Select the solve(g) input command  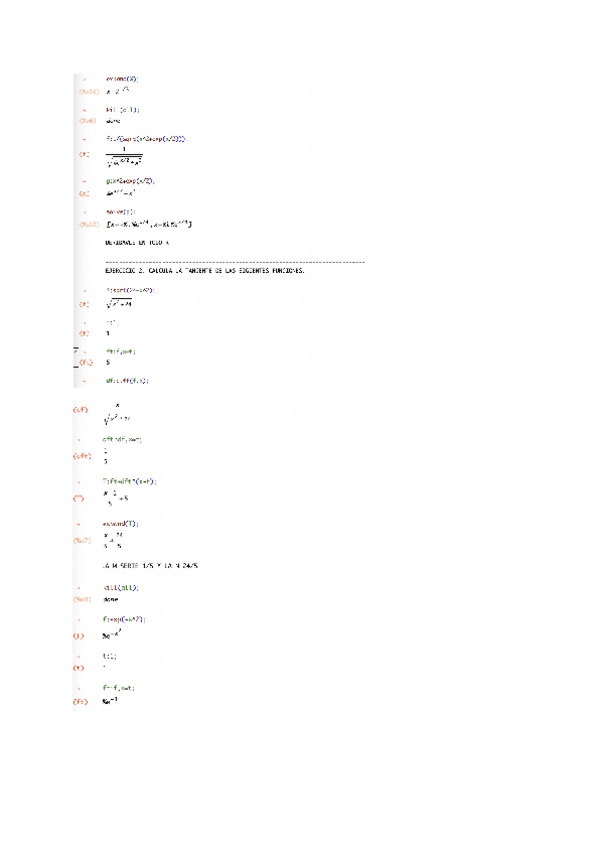click(x=121, y=211)
